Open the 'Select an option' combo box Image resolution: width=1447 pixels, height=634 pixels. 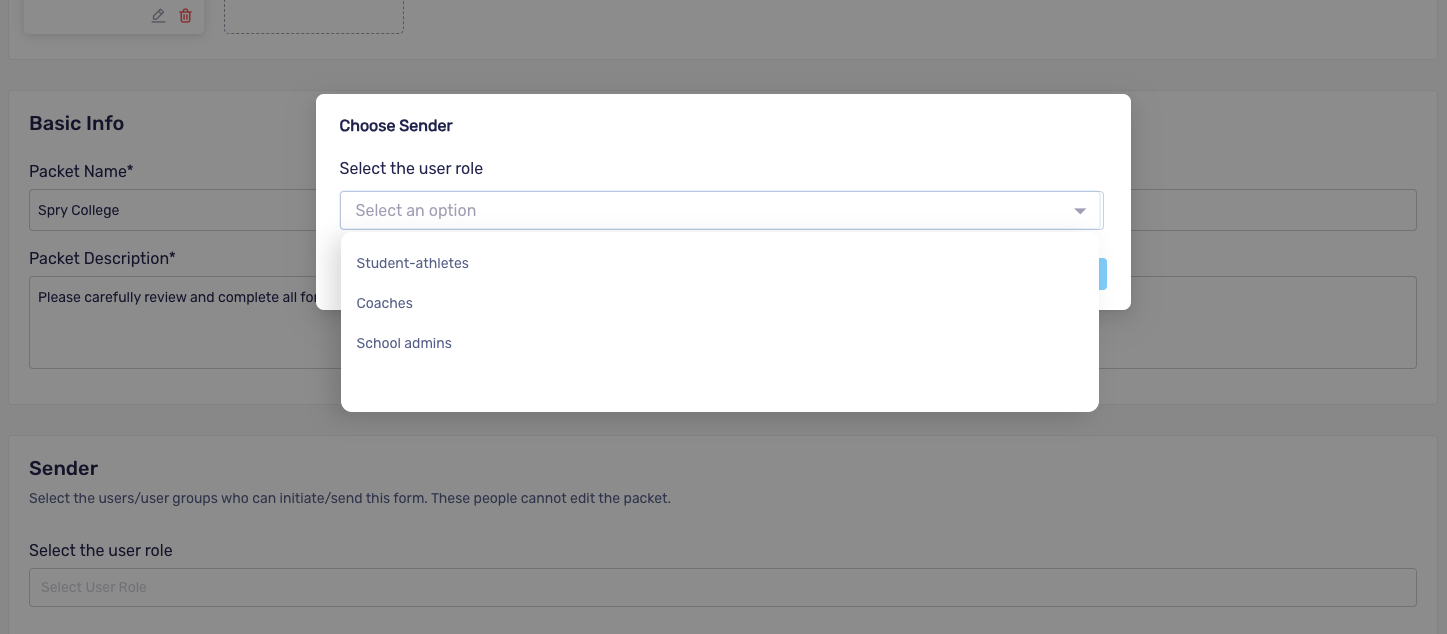point(721,210)
